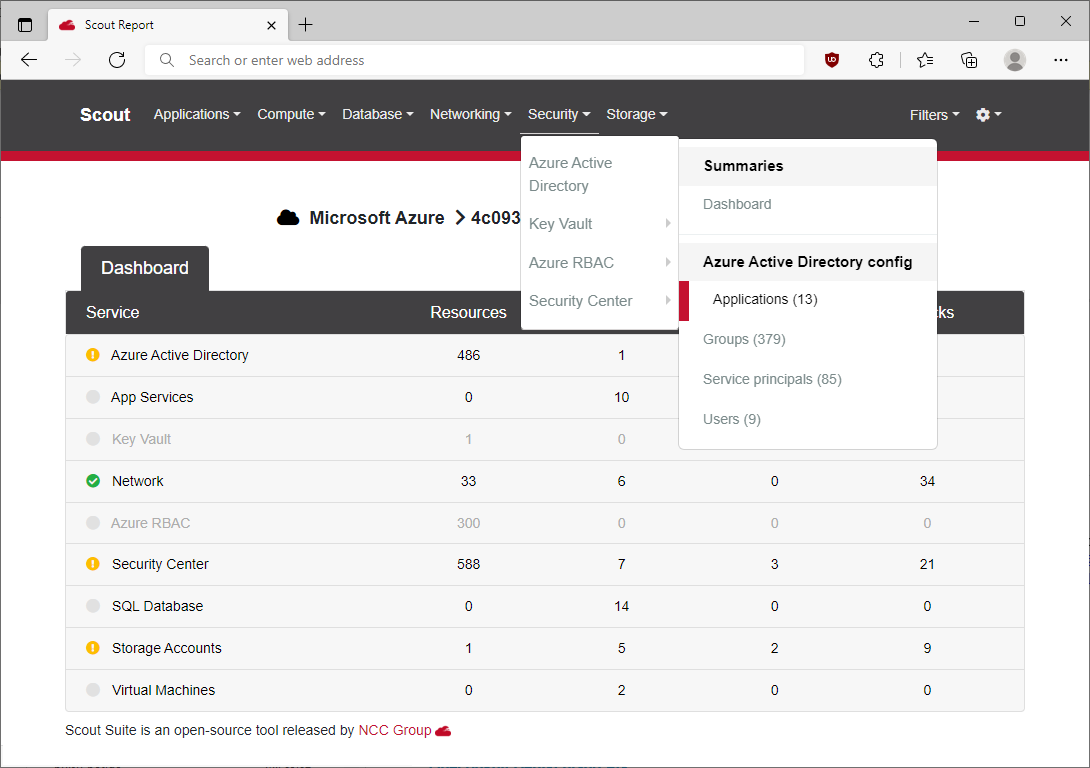Click the Service column header

(113, 313)
